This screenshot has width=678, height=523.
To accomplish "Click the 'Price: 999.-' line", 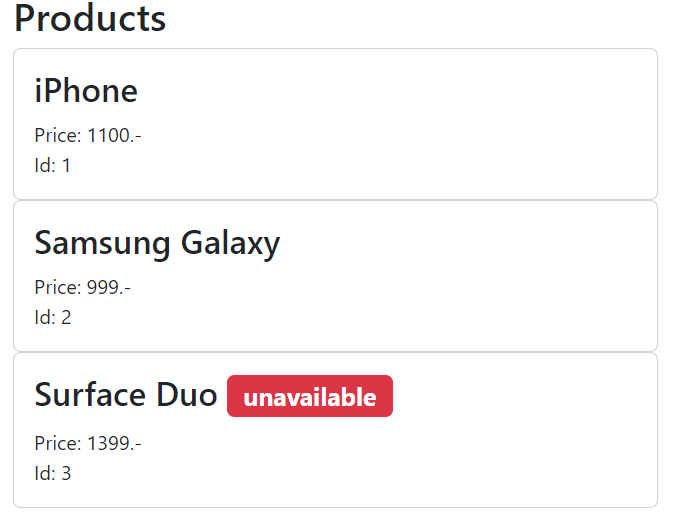I will pyautogui.click(x=83, y=288).
